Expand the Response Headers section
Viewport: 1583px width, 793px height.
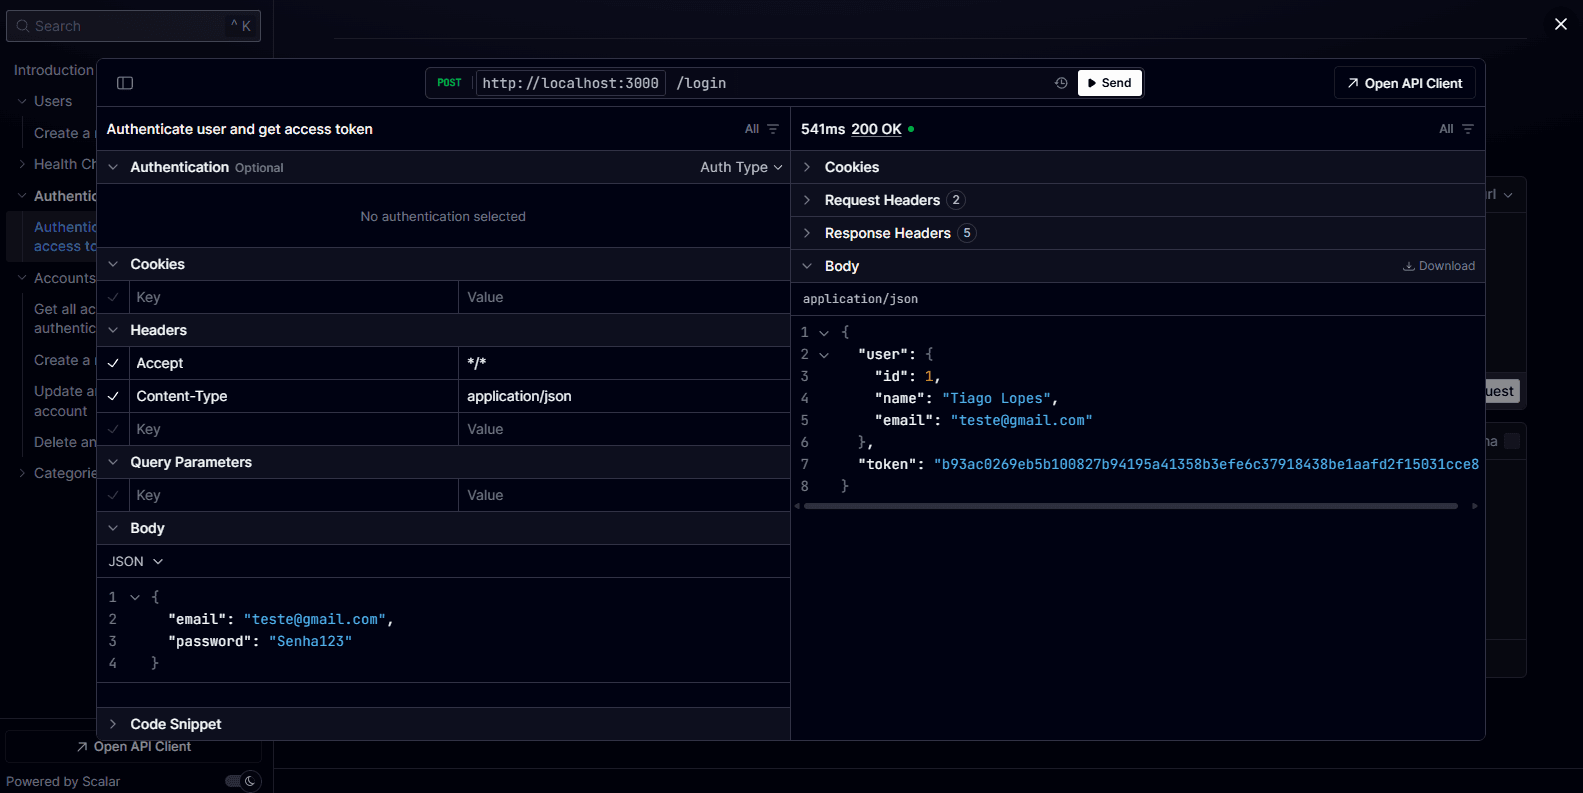(x=887, y=233)
